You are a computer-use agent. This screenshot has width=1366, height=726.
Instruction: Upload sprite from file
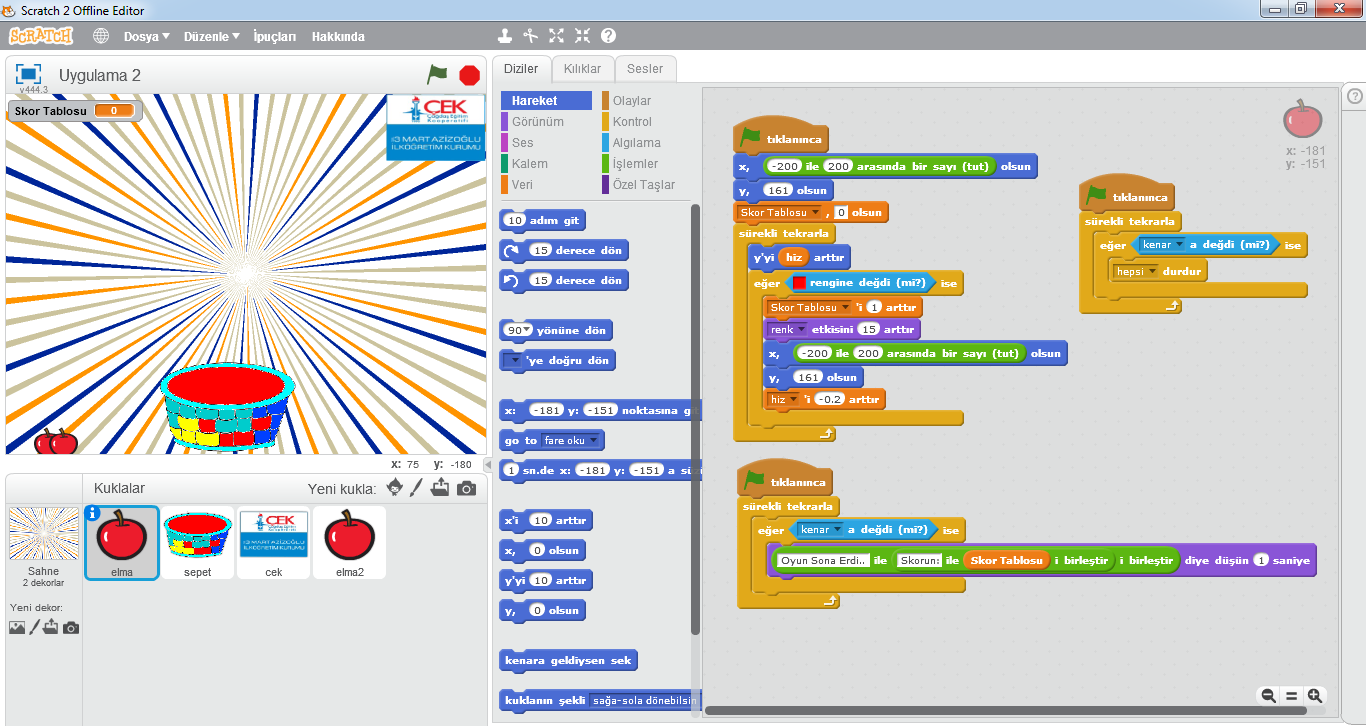tap(441, 488)
